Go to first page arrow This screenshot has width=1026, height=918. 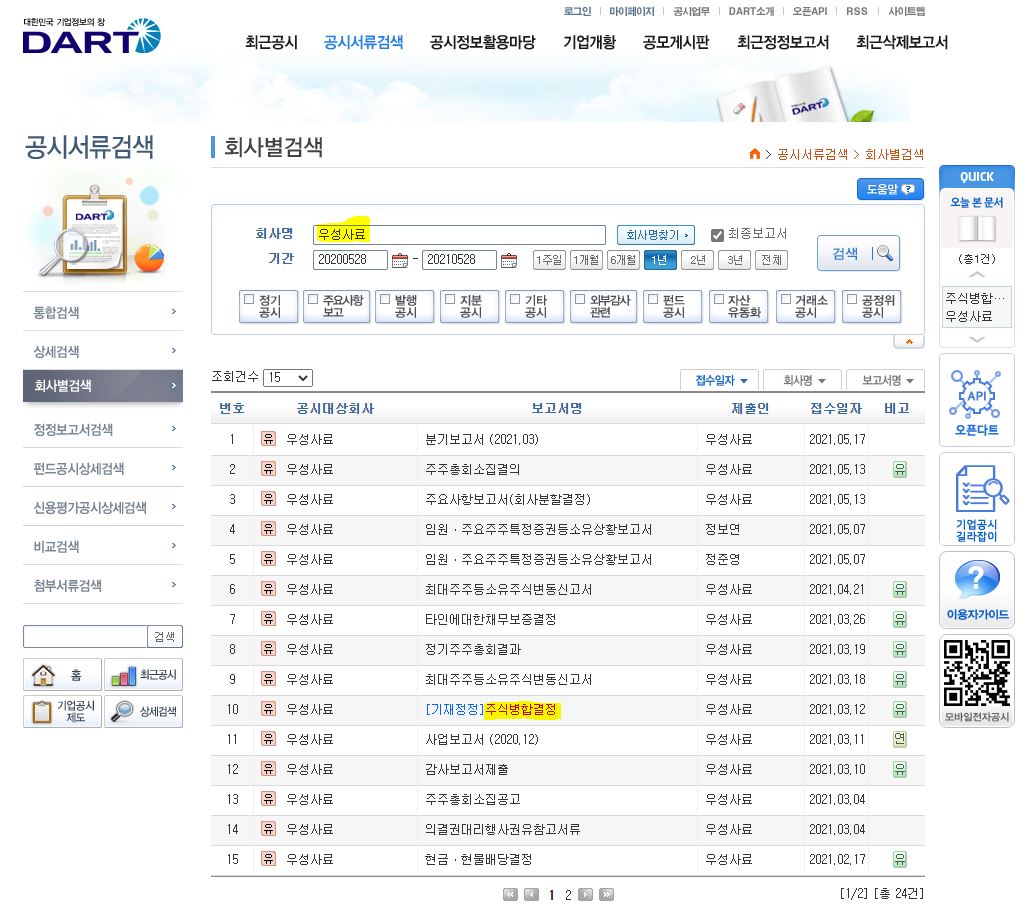click(x=510, y=894)
